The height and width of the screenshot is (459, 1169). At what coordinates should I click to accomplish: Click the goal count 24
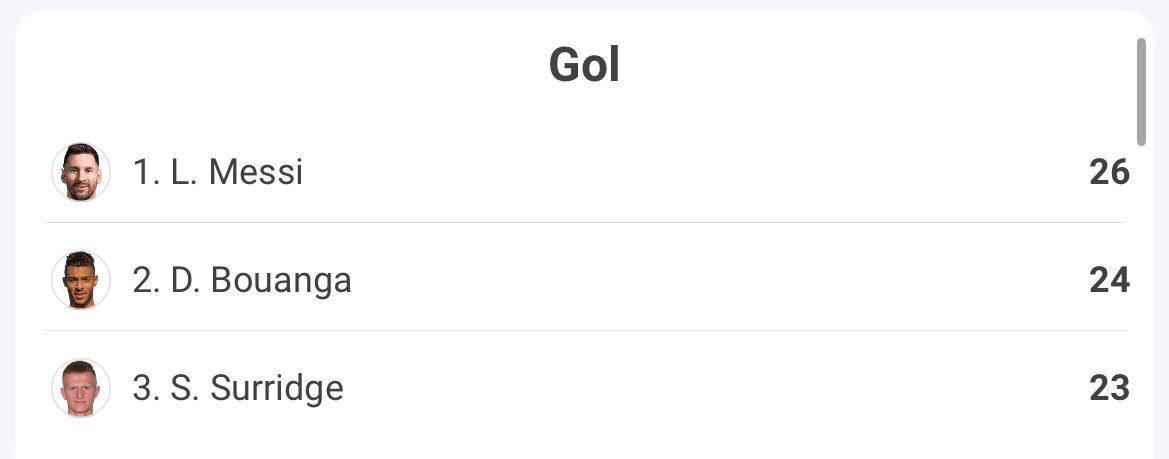coord(1109,280)
